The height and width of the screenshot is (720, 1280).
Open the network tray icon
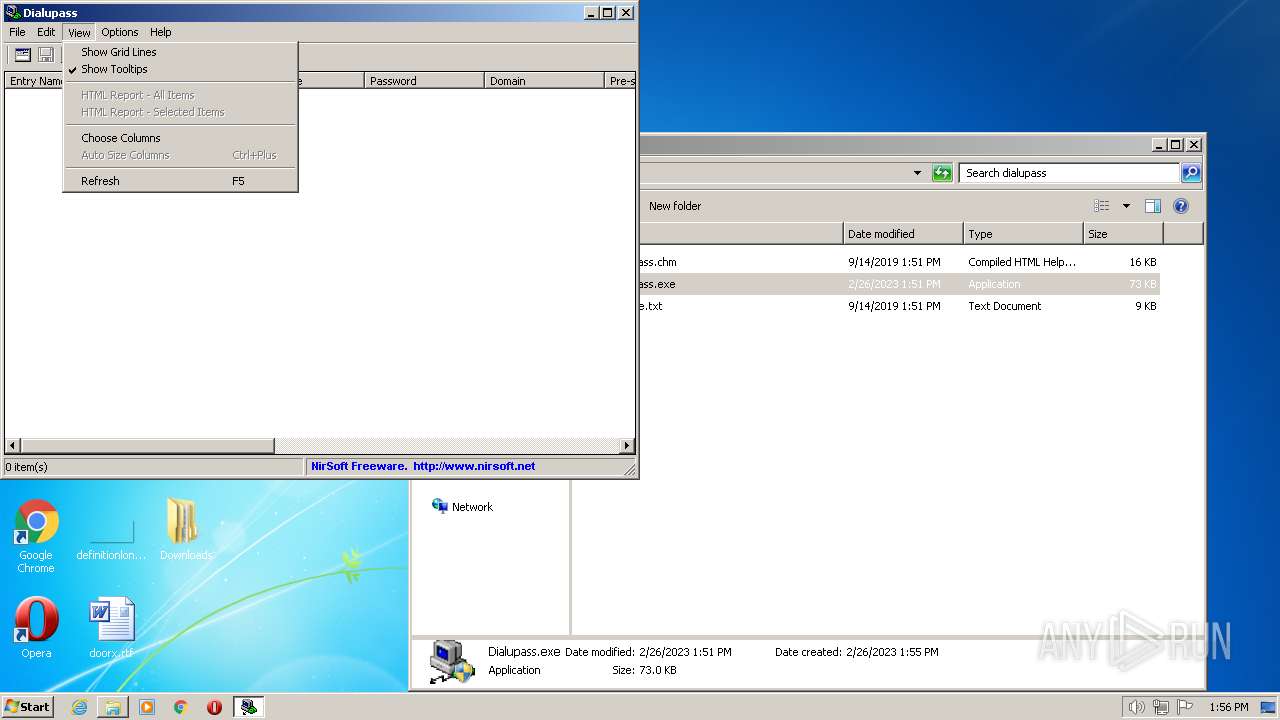[1160, 707]
